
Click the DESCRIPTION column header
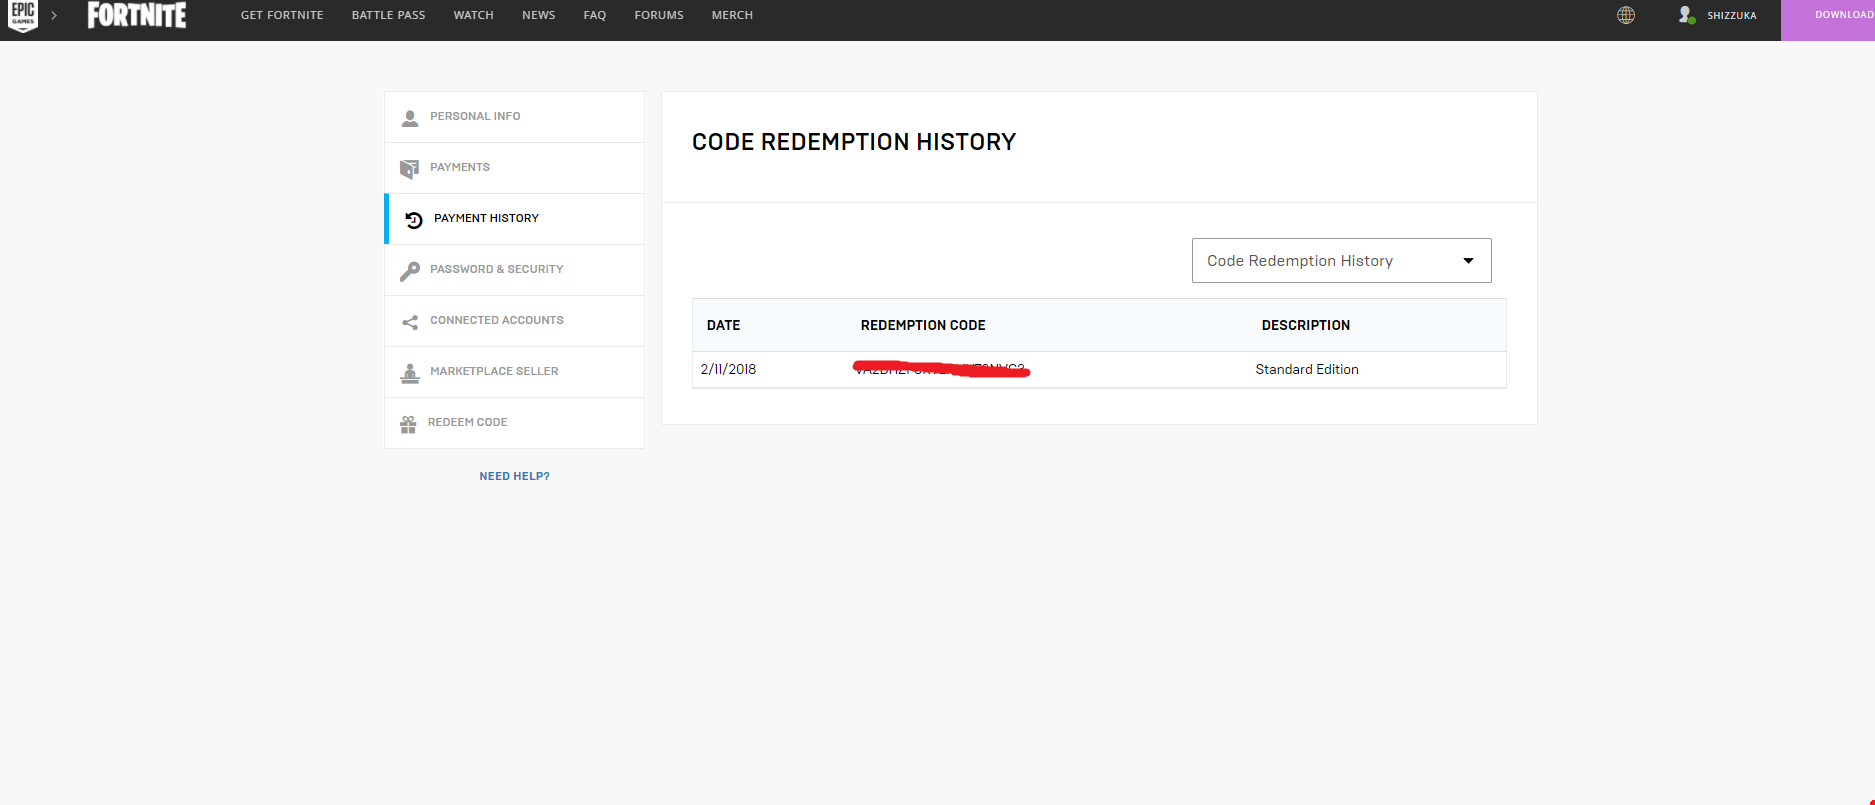[x=1305, y=325]
